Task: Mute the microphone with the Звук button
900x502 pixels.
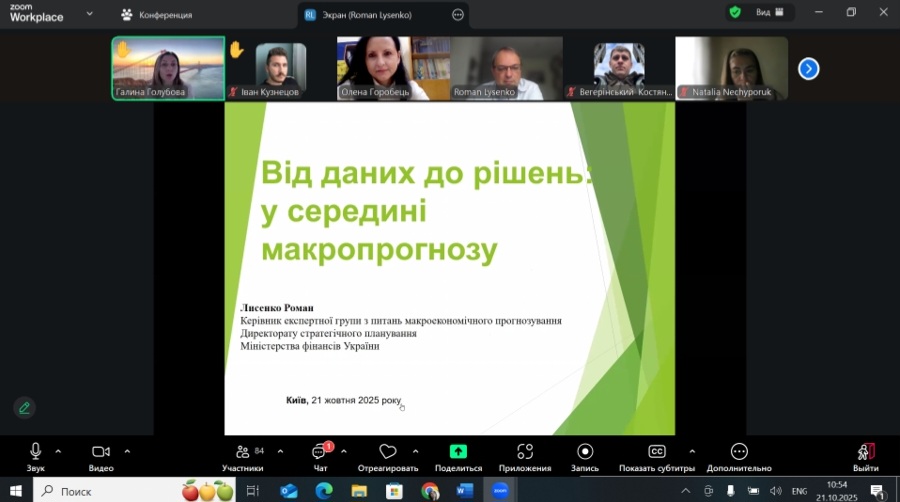Action: pyautogui.click(x=36, y=452)
